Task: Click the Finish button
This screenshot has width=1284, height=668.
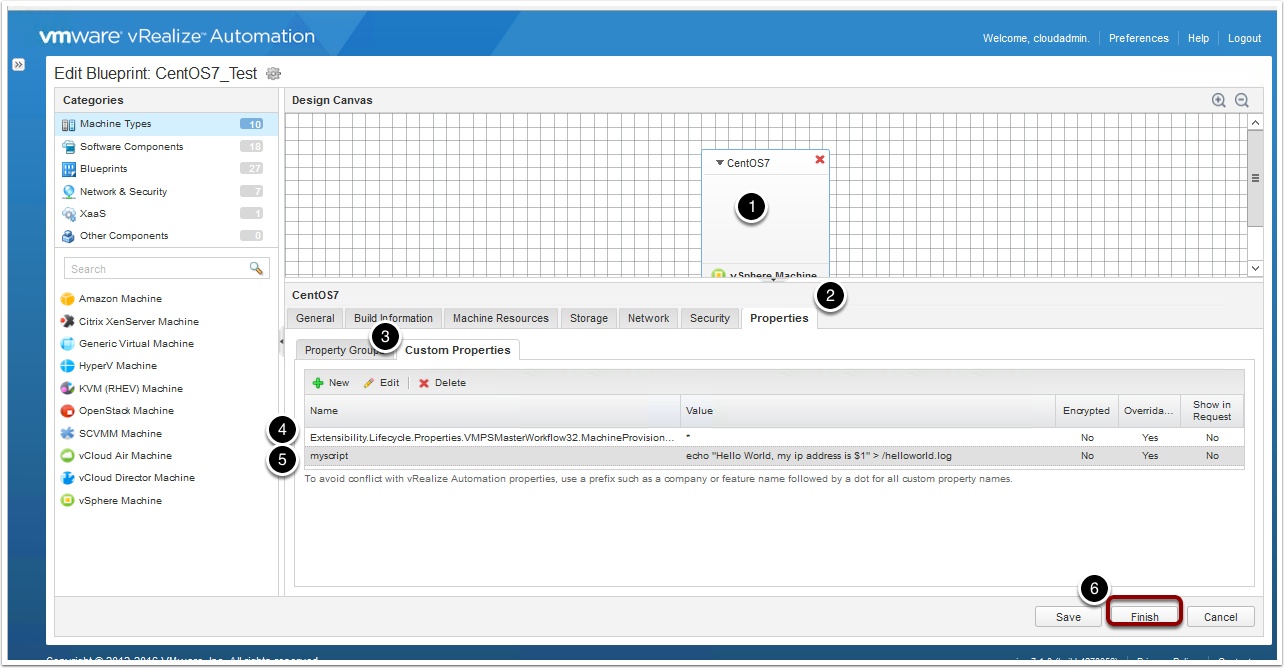Action: click(x=1144, y=617)
